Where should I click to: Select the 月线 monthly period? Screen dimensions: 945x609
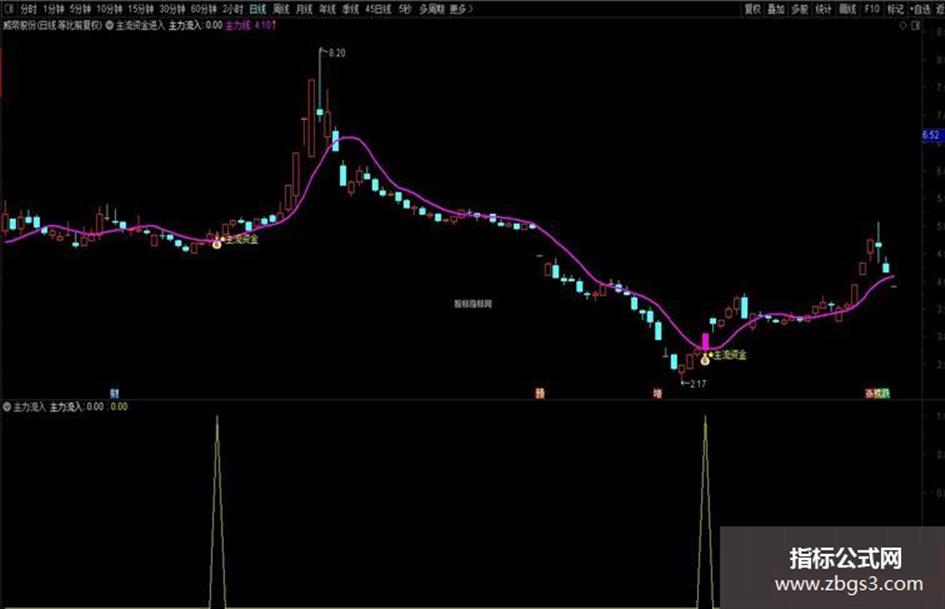click(x=304, y=9)
